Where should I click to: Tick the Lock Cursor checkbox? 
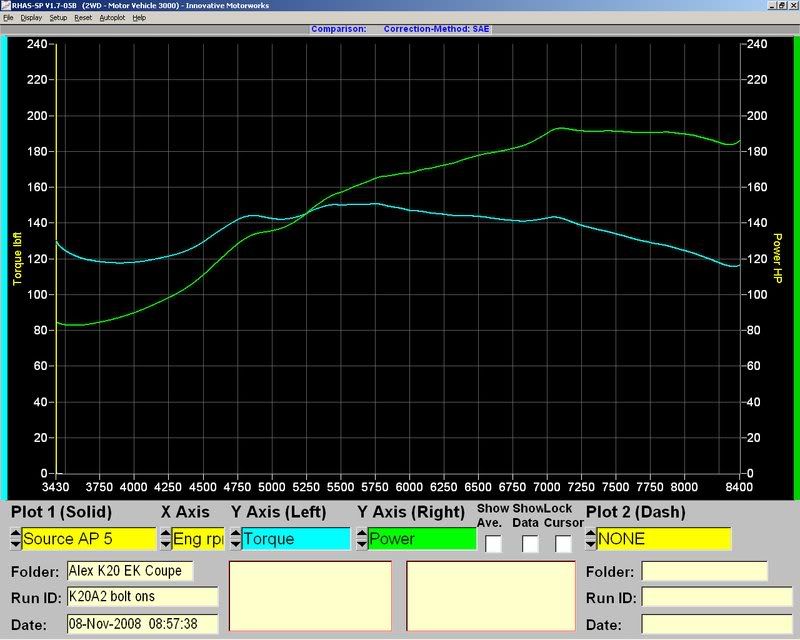[563, 544]
